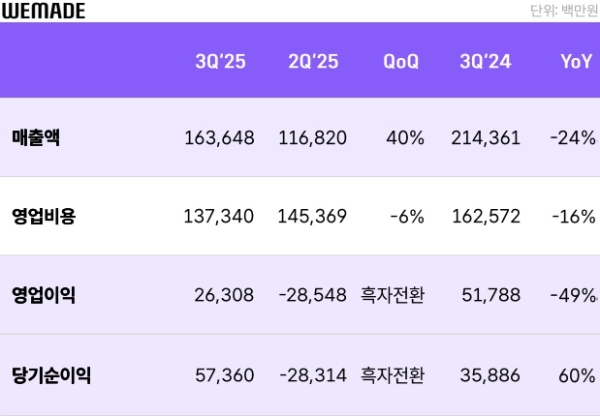Select the 3Q'24 column header
The height and width of the screenshot is (416, 600).
(486, 61)
